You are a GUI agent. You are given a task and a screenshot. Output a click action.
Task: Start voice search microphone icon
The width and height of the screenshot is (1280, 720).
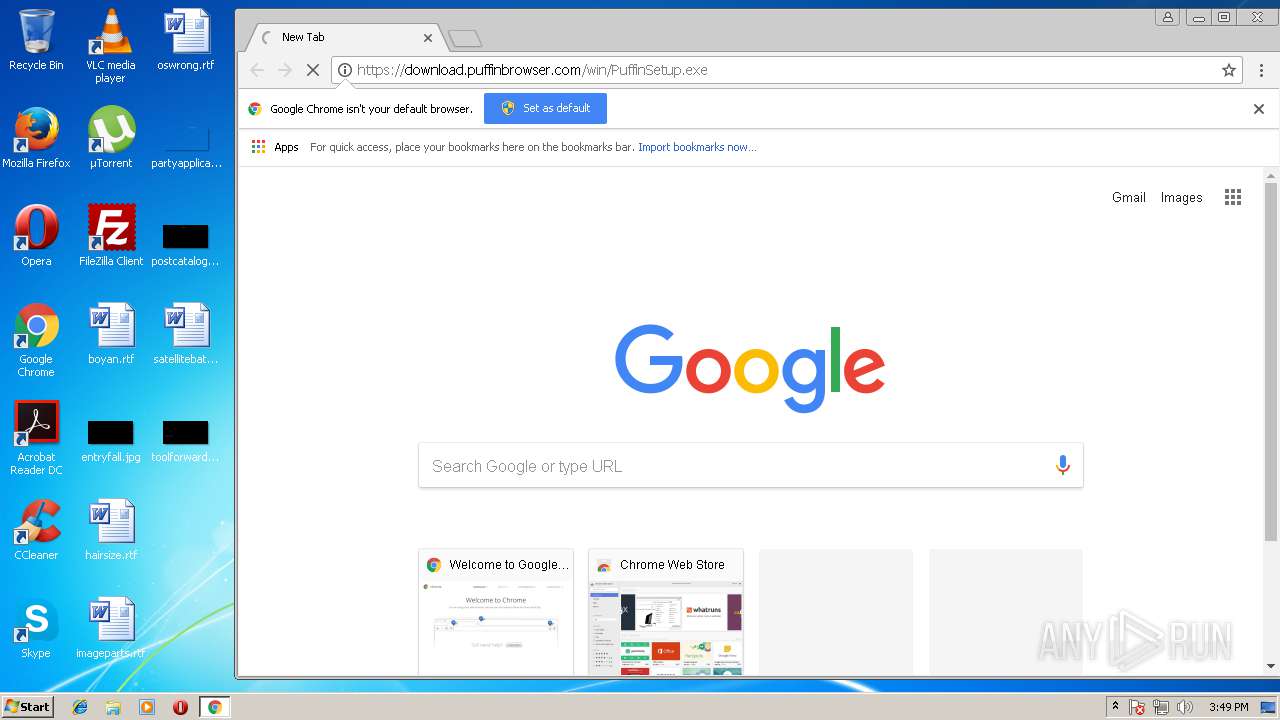(x=1062, y=465)
